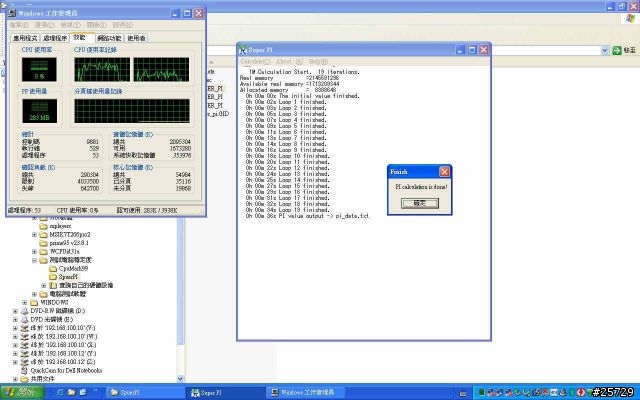Click CPU usage history left graph

102,69
